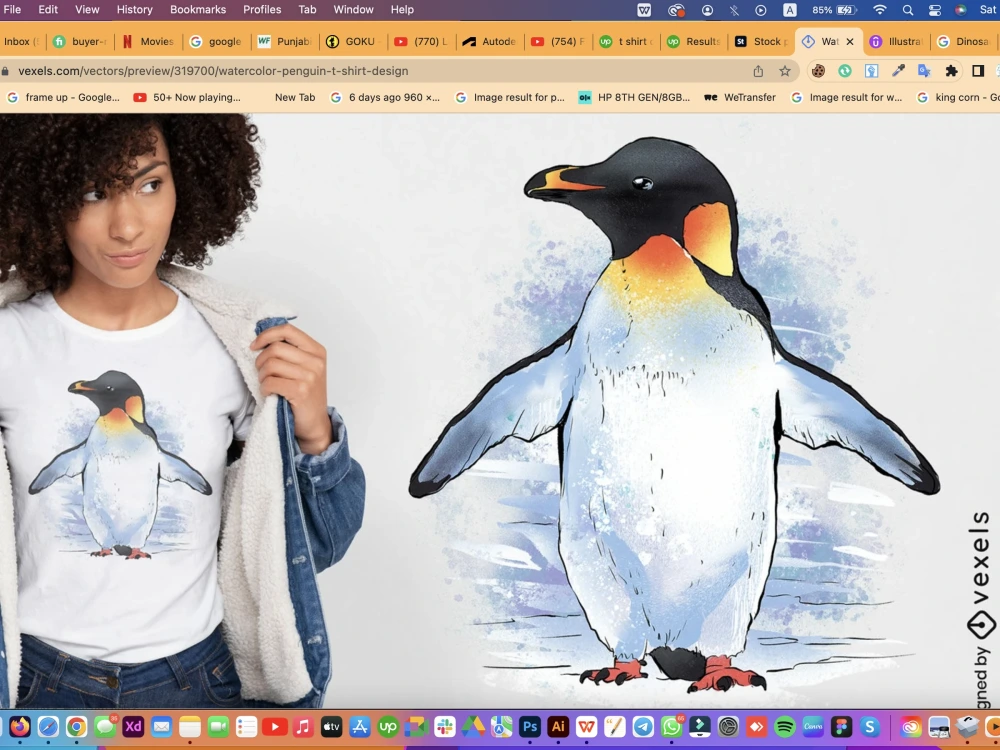This screenshot has width=1000, height=750.
Task: Click the site lock icon in address bar
Action: [5, 71]
